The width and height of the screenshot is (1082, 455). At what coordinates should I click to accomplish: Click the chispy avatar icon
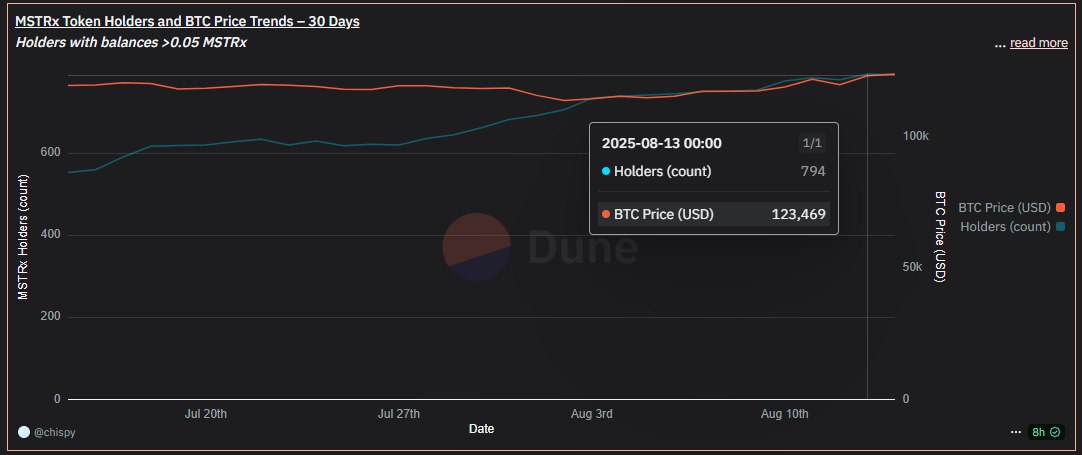(24, 432)
